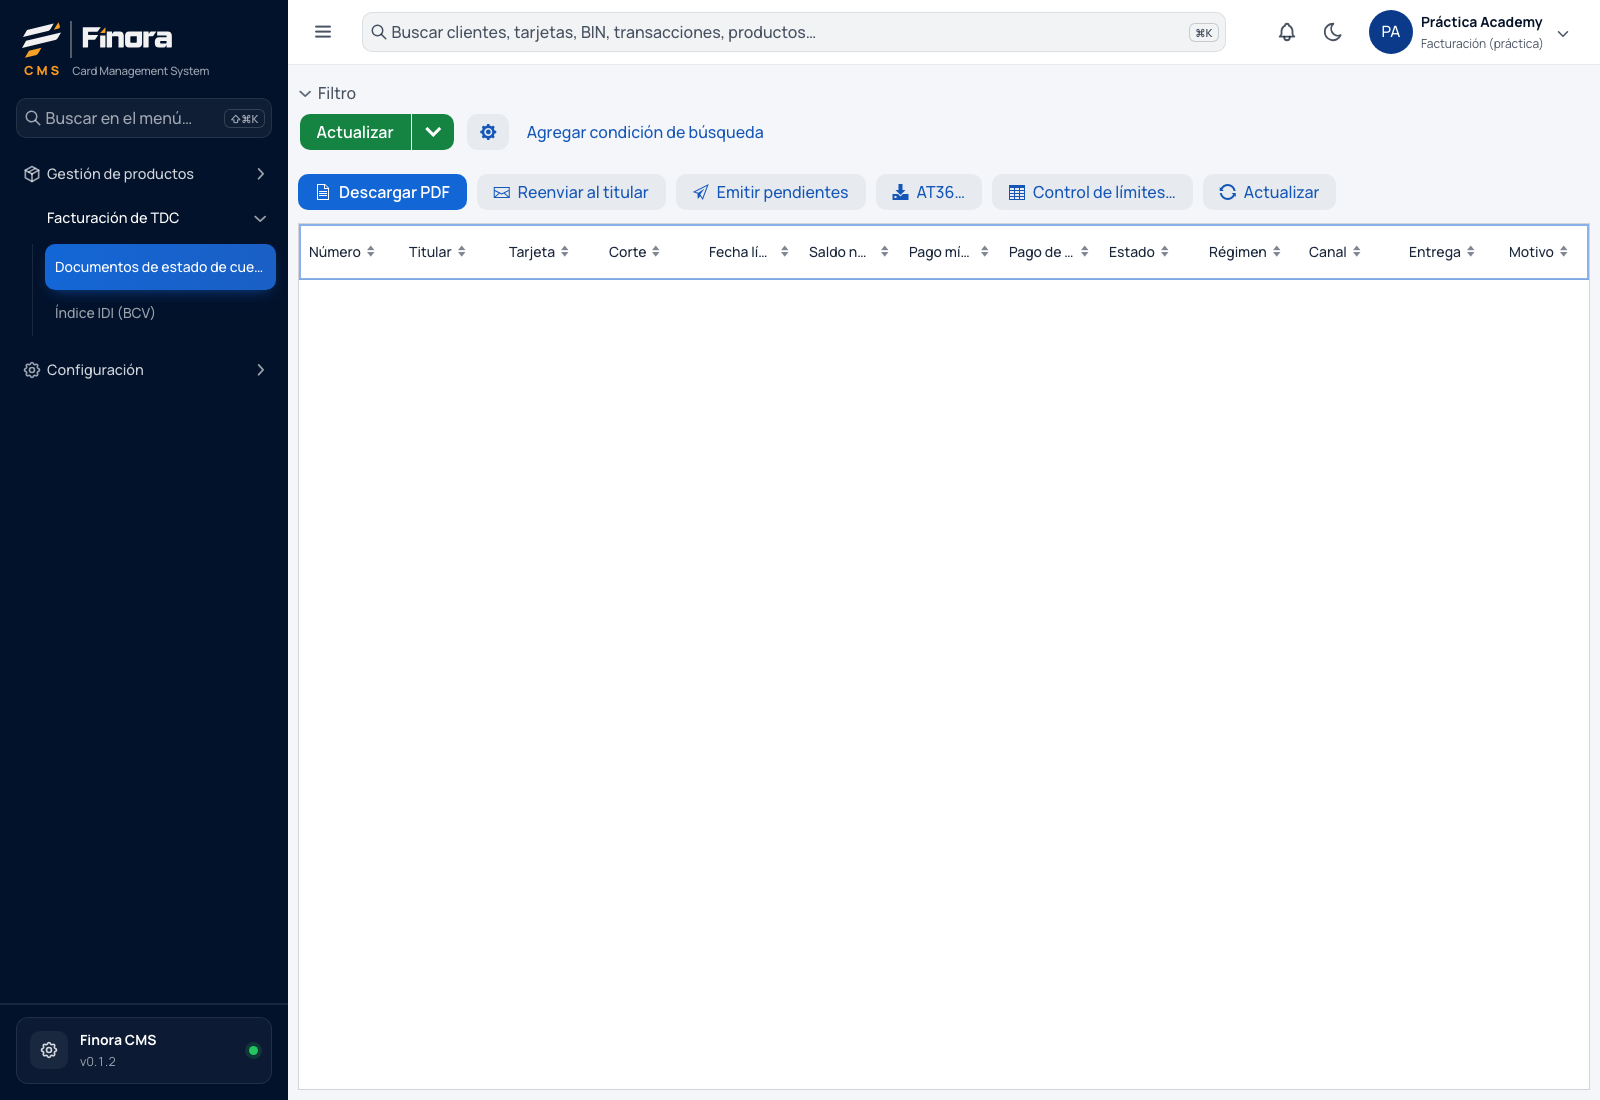This screenshot has width=1600, height=1100.
Task: Focus the Buscar en el menú search box
Action: tap(144, 118)
